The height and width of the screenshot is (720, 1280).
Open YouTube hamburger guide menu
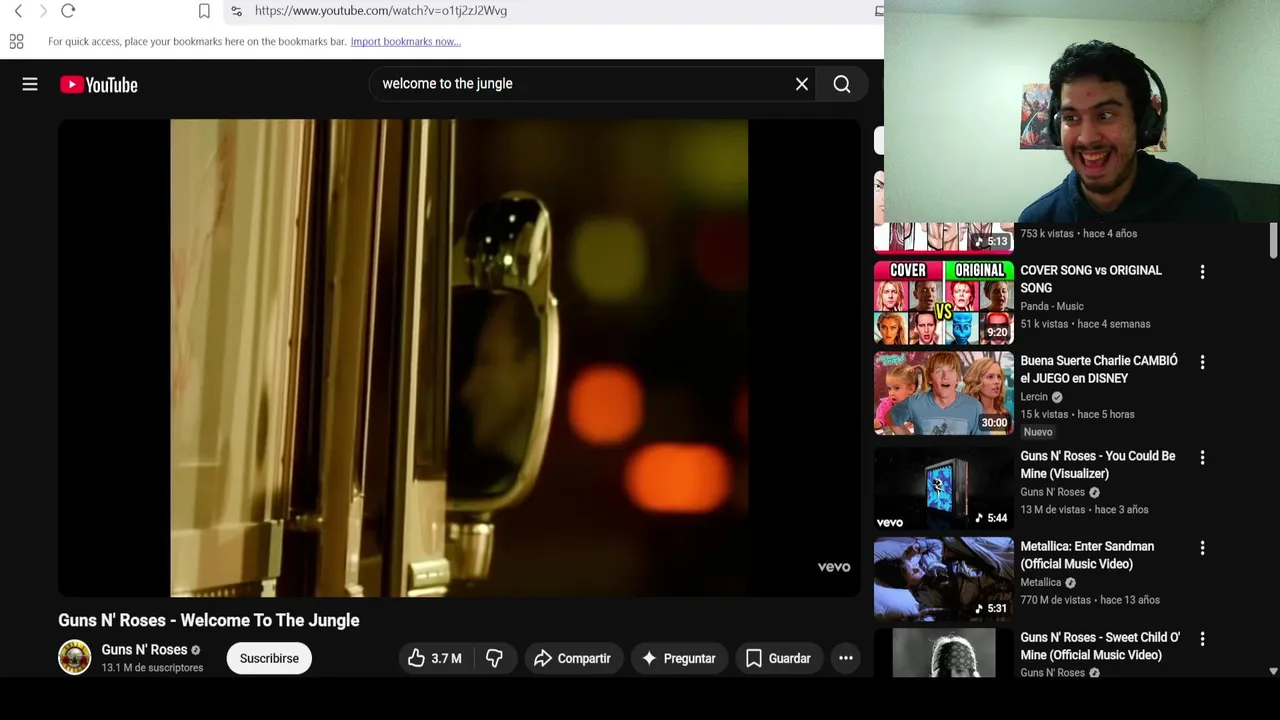[30, 85]
